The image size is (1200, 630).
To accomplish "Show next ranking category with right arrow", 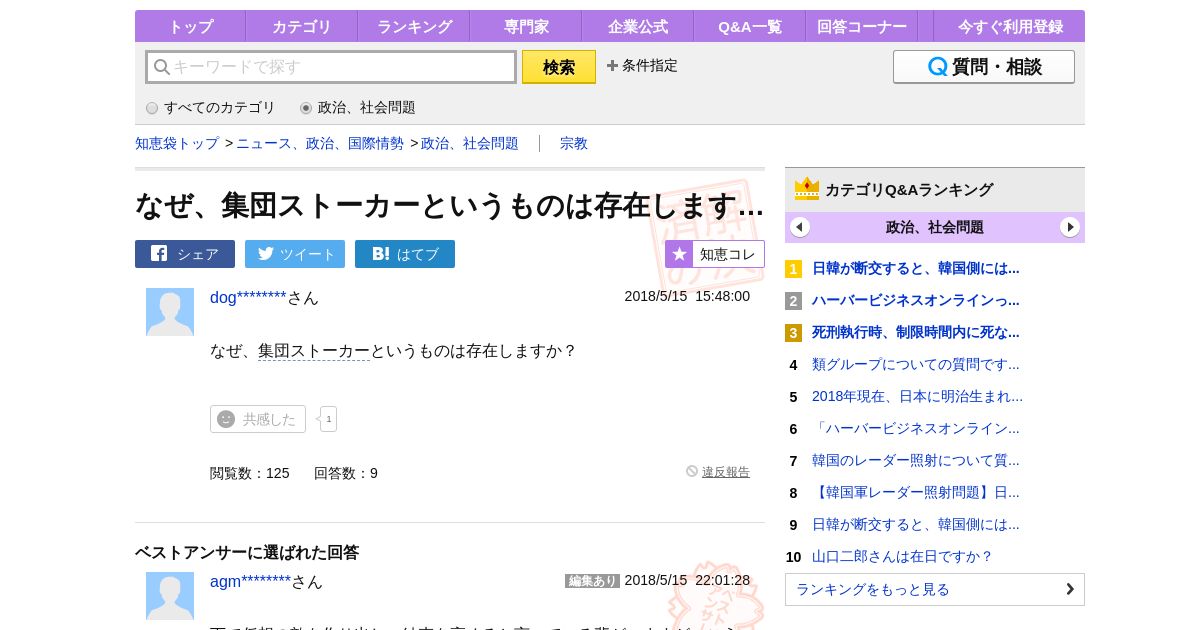I will click(x=1070, y=227).
